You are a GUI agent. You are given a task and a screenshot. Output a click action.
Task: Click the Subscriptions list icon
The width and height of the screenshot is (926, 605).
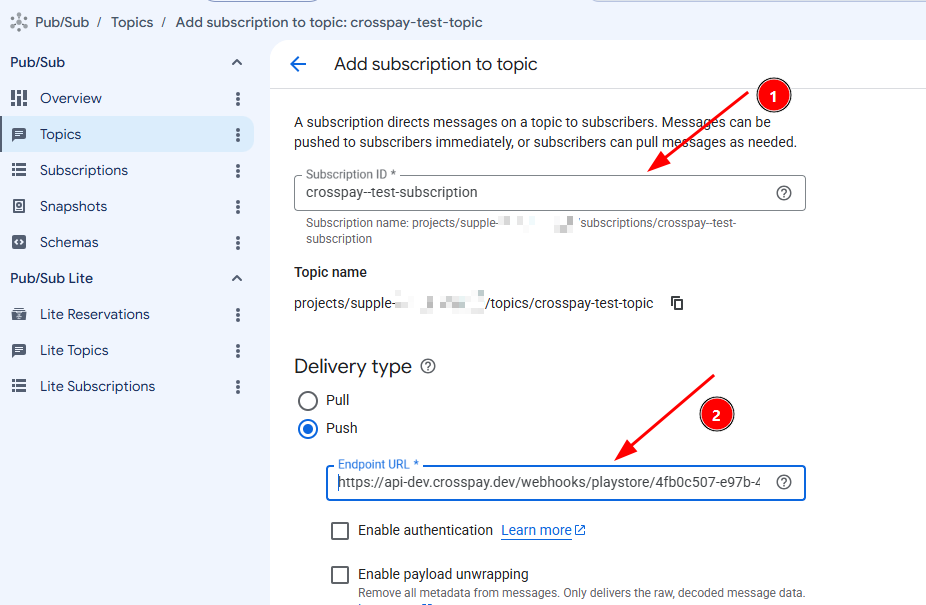[19, 170]
